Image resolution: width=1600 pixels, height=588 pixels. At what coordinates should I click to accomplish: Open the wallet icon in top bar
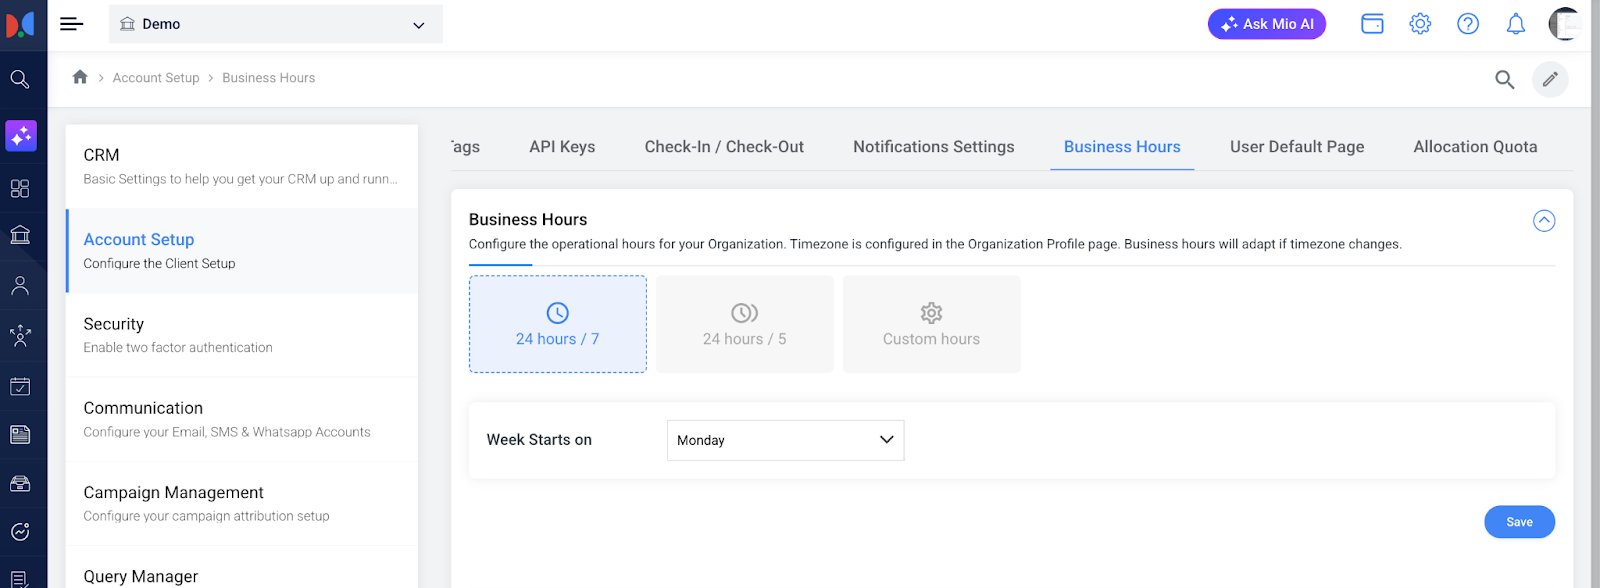coord(1372,24)
